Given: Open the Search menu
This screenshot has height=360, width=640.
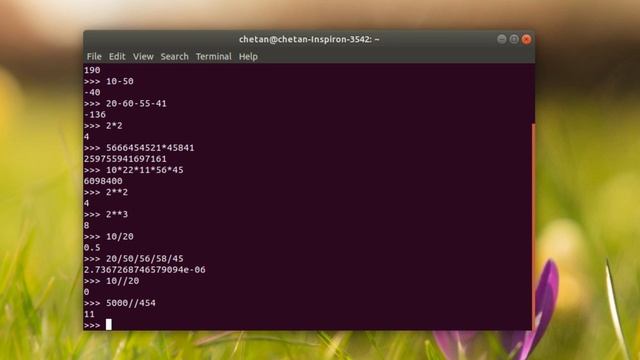Looking at the screenshot, I should 174,56.
